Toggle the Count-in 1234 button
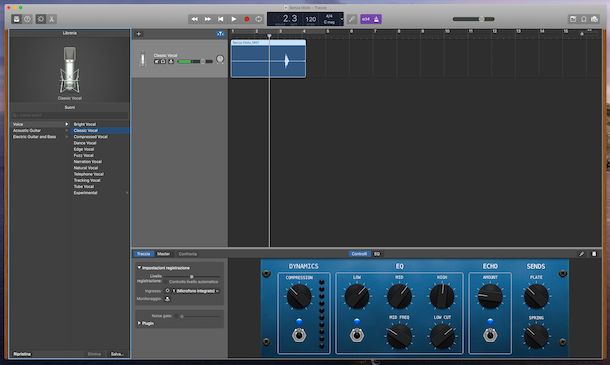 tap(366, 19)
